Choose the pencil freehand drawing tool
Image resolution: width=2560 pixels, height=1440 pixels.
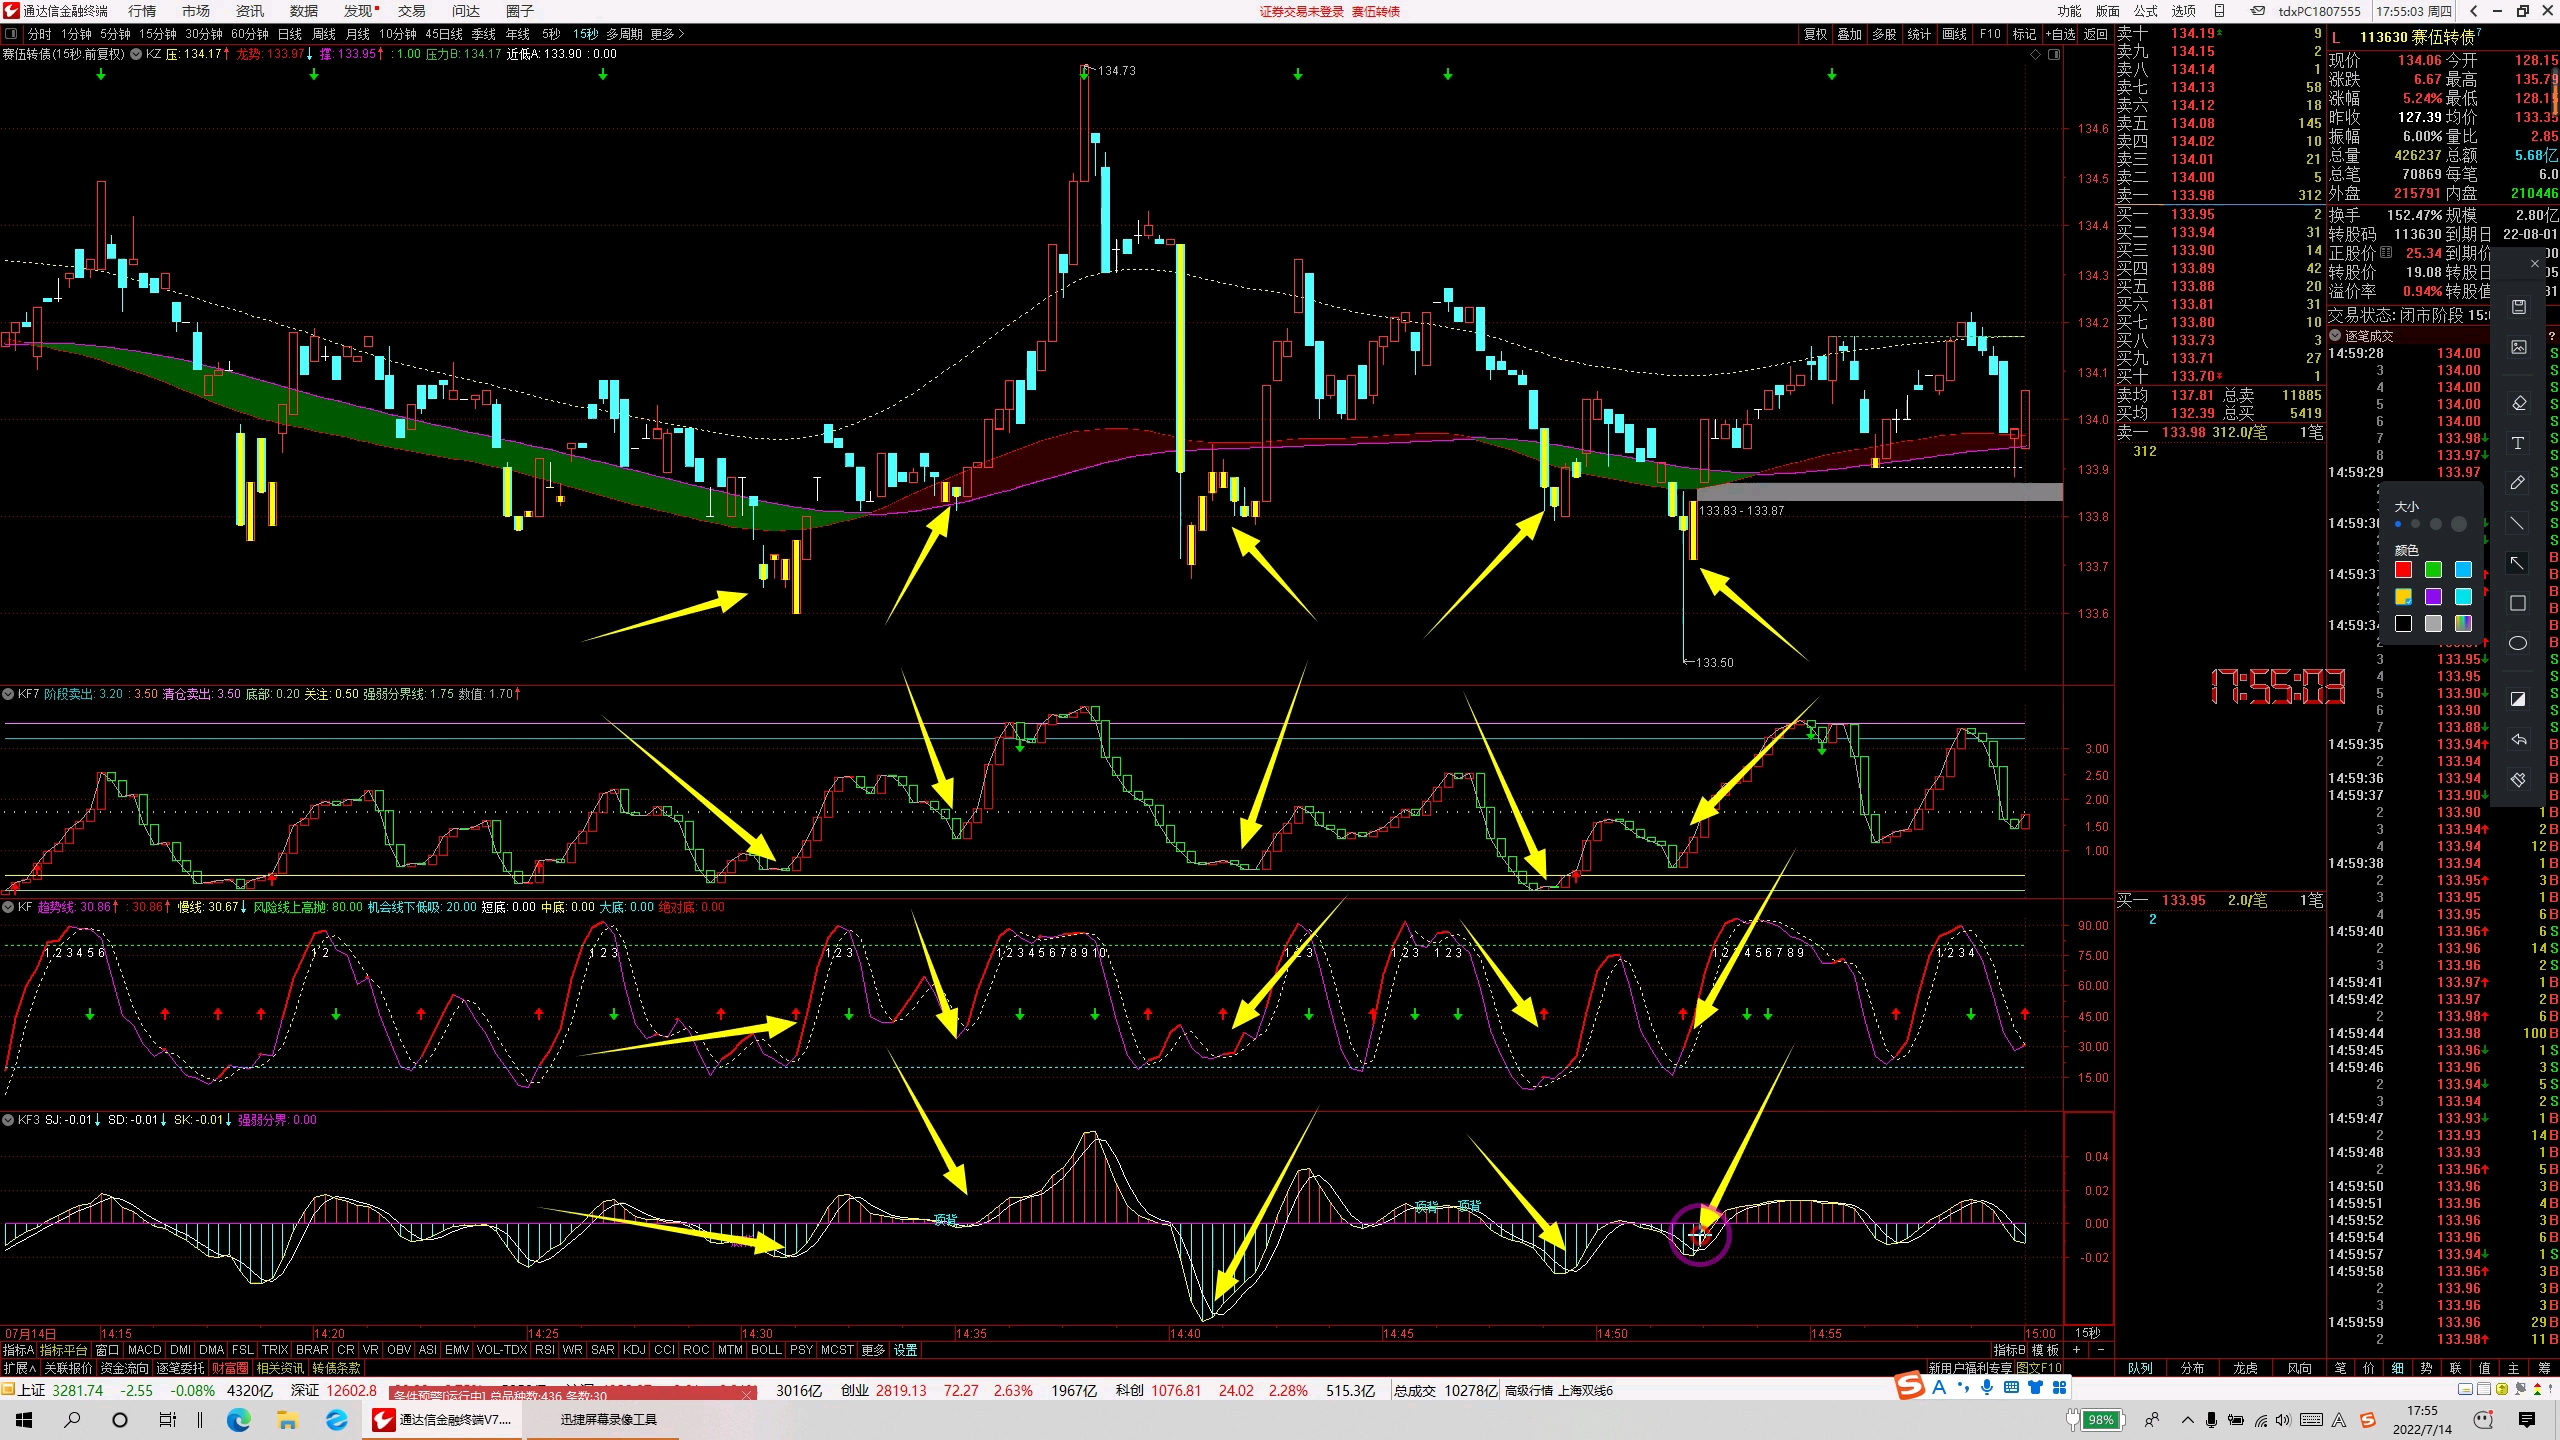point(2518,483)
